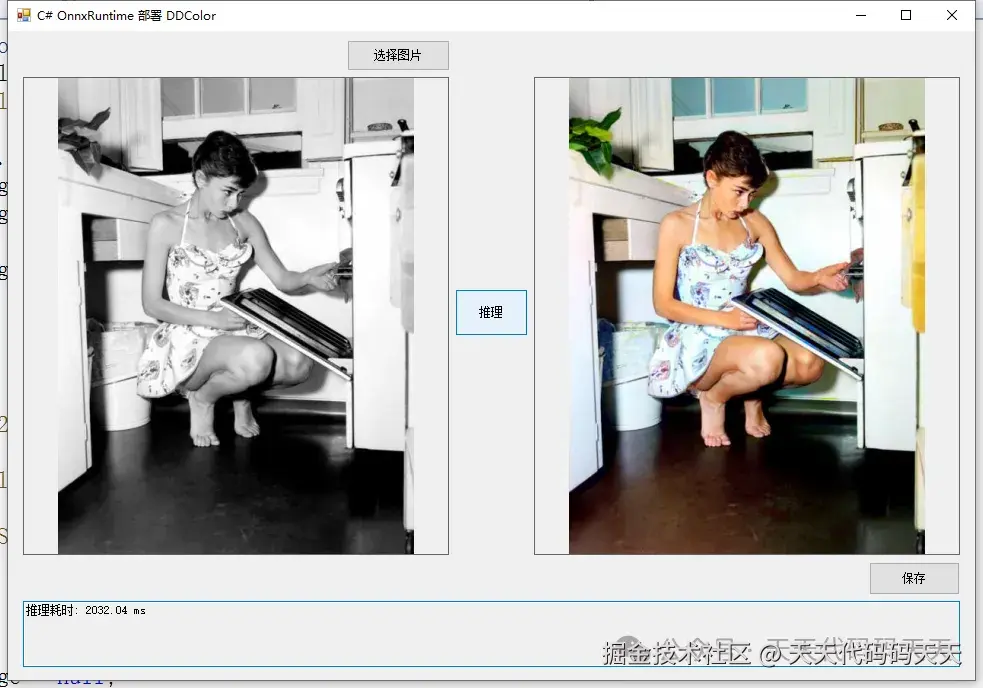Close the DDColor window

click(x=952, y=15)
